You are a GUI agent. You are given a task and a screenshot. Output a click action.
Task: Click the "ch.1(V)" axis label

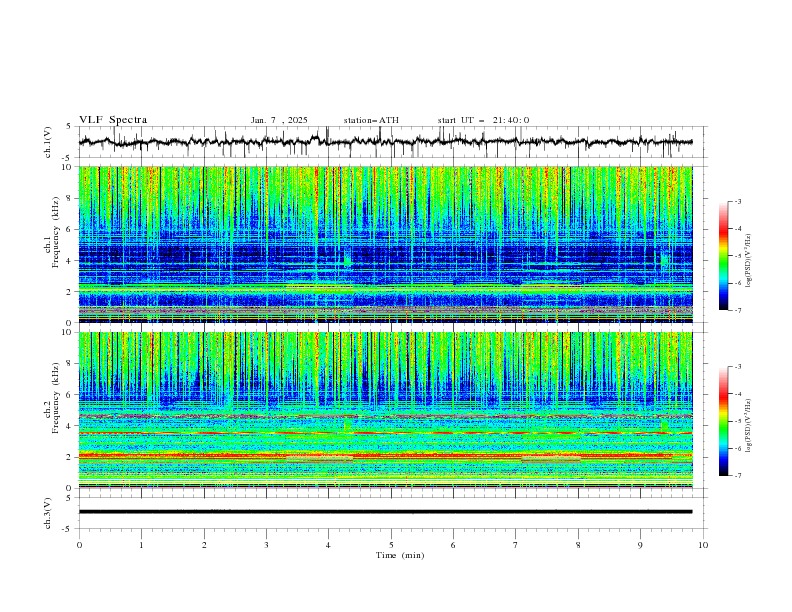[48, 142]
